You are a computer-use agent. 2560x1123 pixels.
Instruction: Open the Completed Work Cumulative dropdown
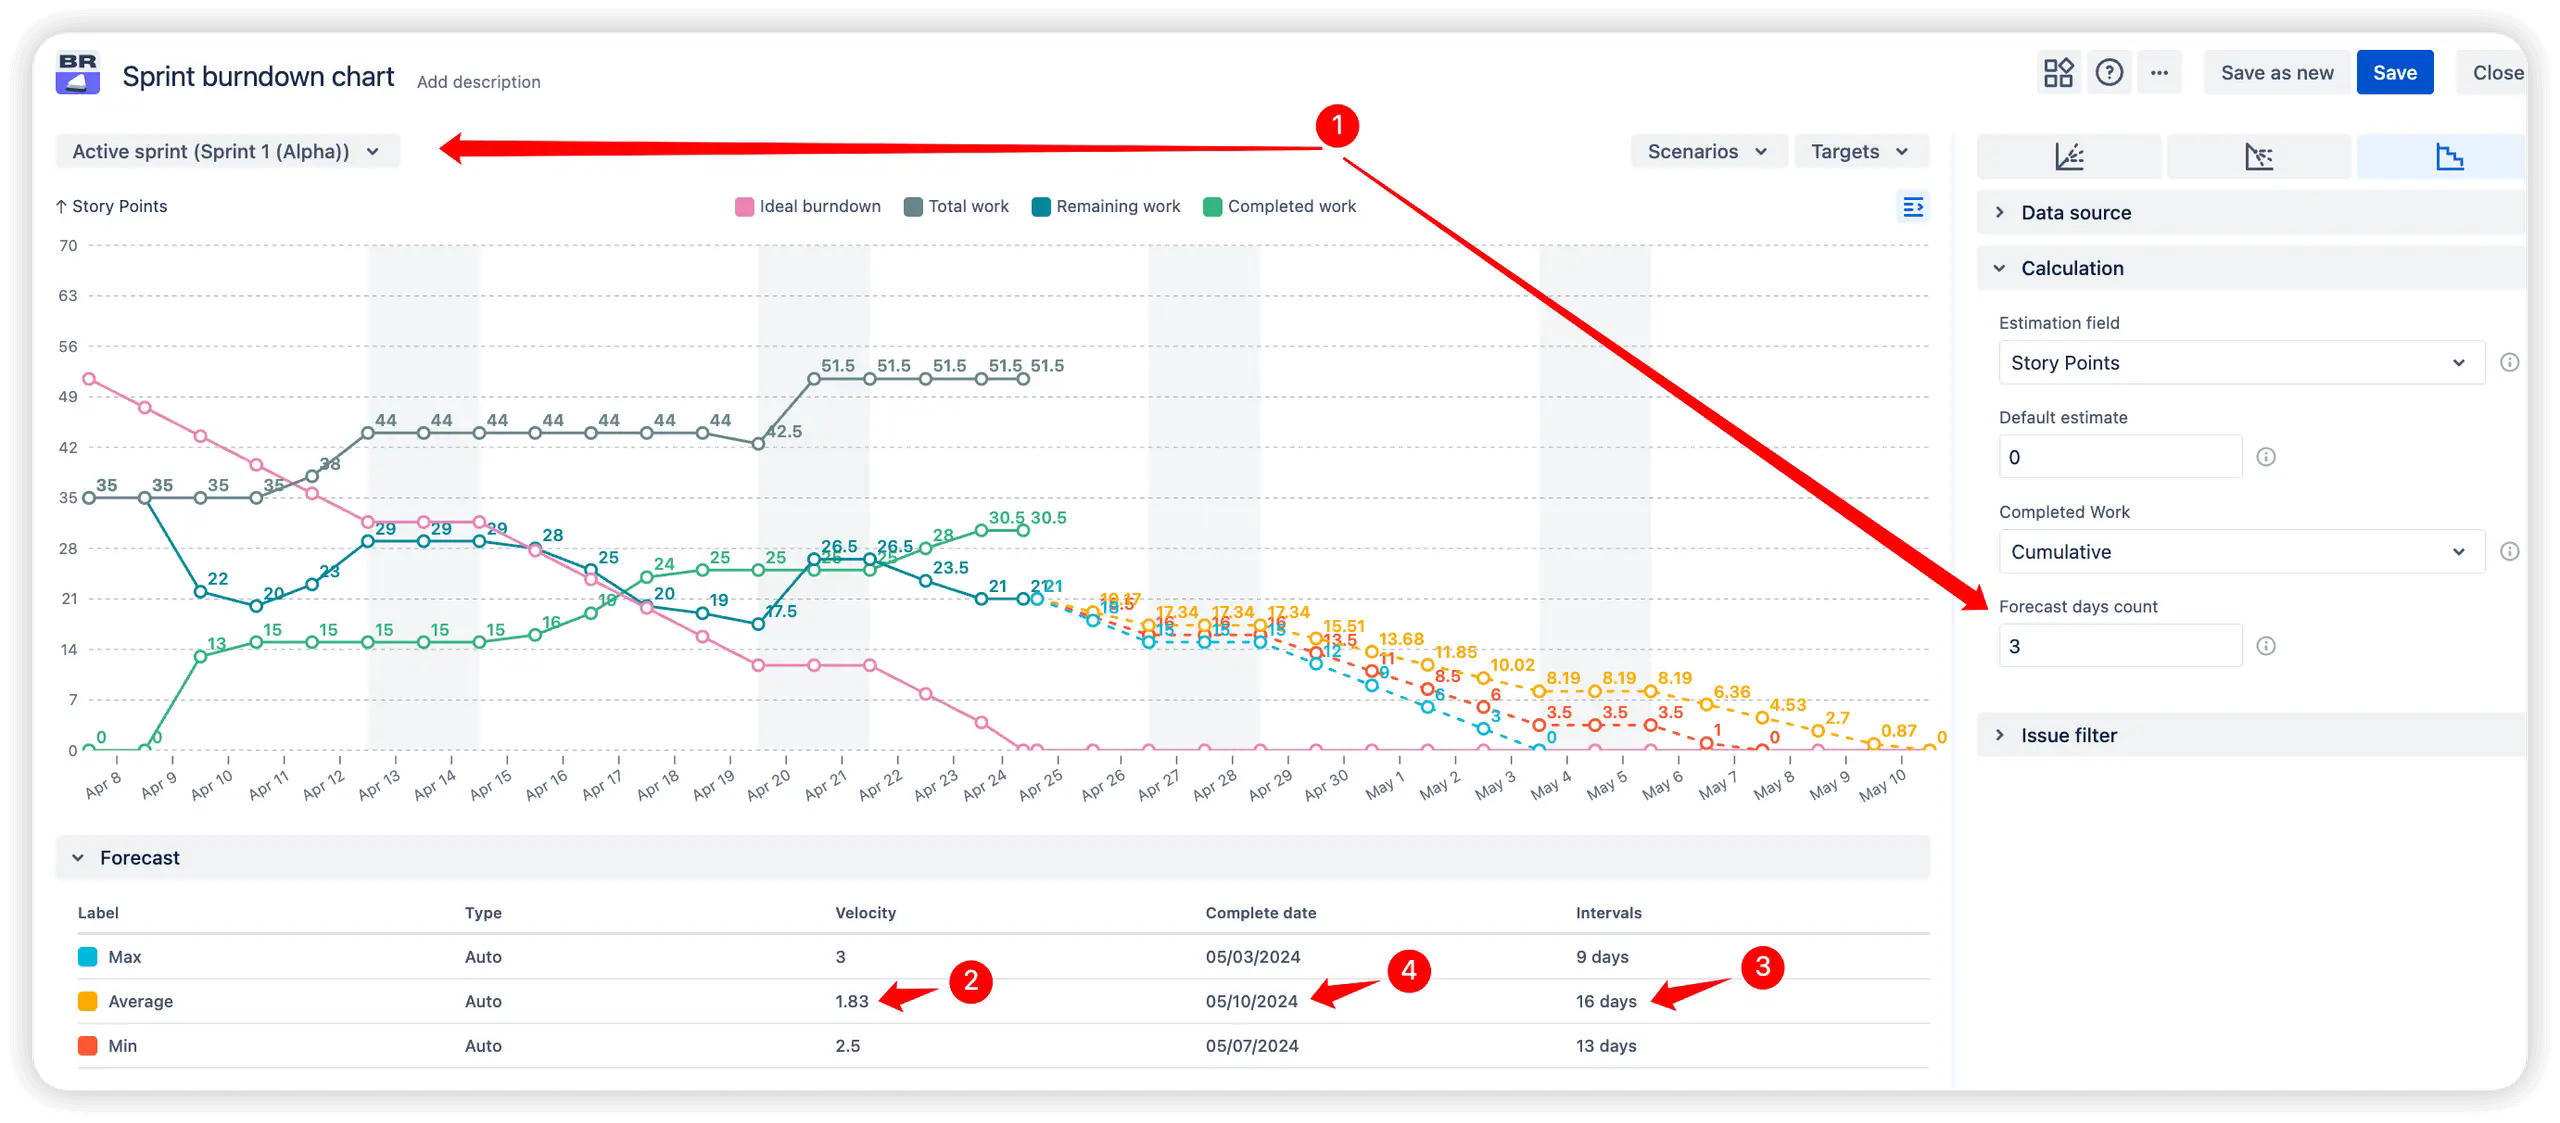(x=2240, y=551)
